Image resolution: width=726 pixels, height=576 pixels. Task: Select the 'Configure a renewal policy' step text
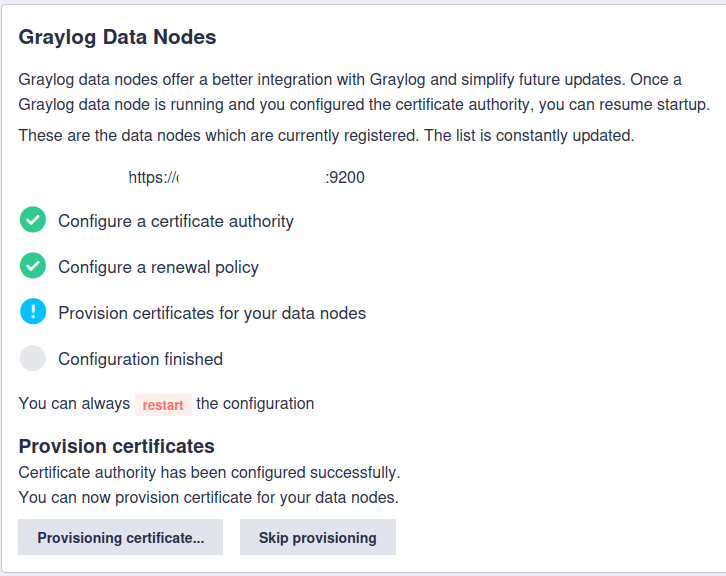(x=158, y=267)
